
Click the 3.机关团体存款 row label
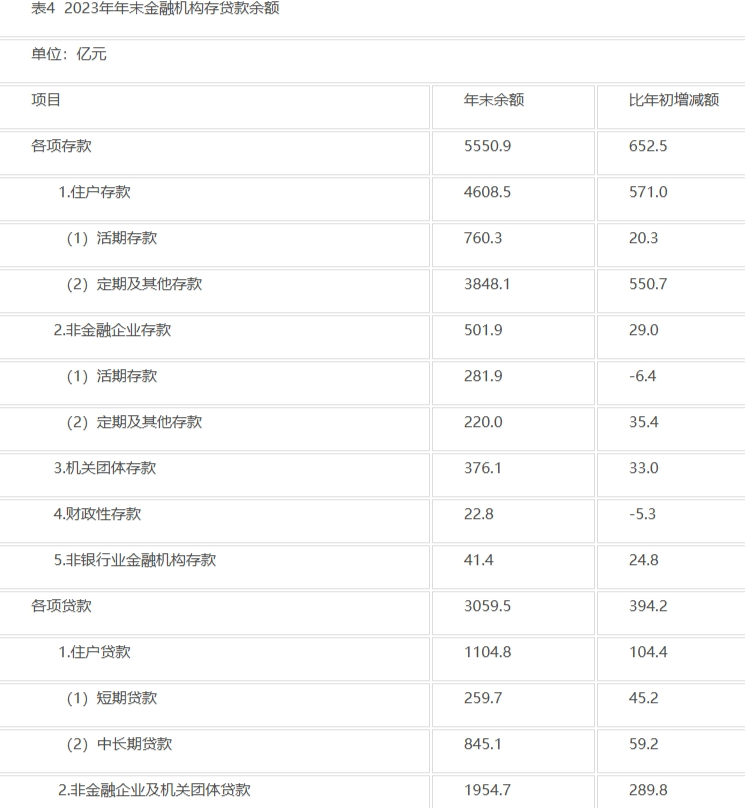(x=105, y=467)
